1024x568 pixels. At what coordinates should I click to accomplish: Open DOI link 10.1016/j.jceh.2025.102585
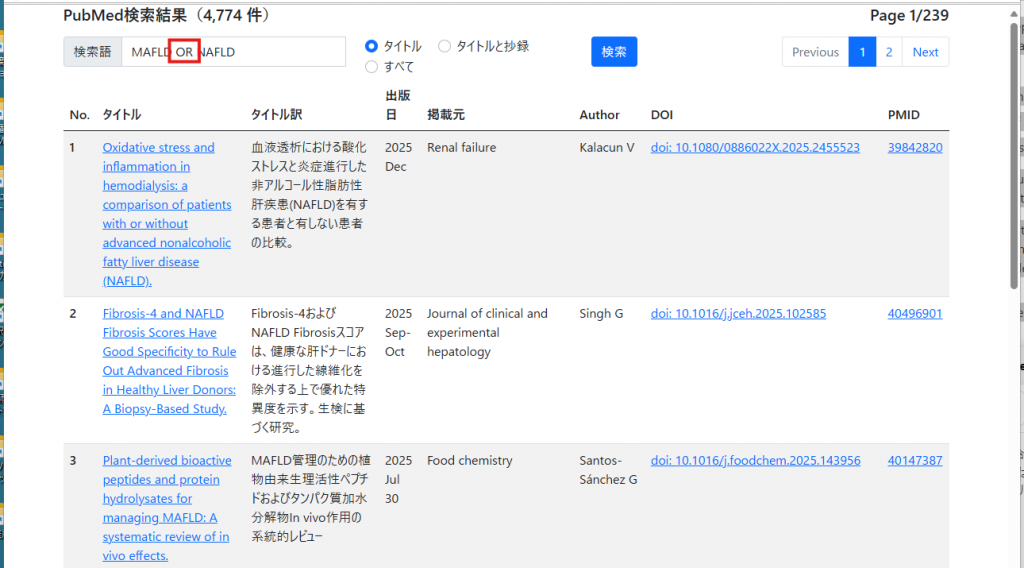coord(738,314)
